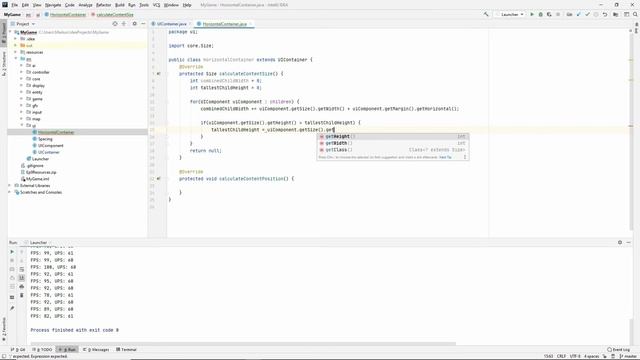This screenshot has height=360, width=640.
Task: Choose getWidth() from completion popup
Action: pos(393,143)
